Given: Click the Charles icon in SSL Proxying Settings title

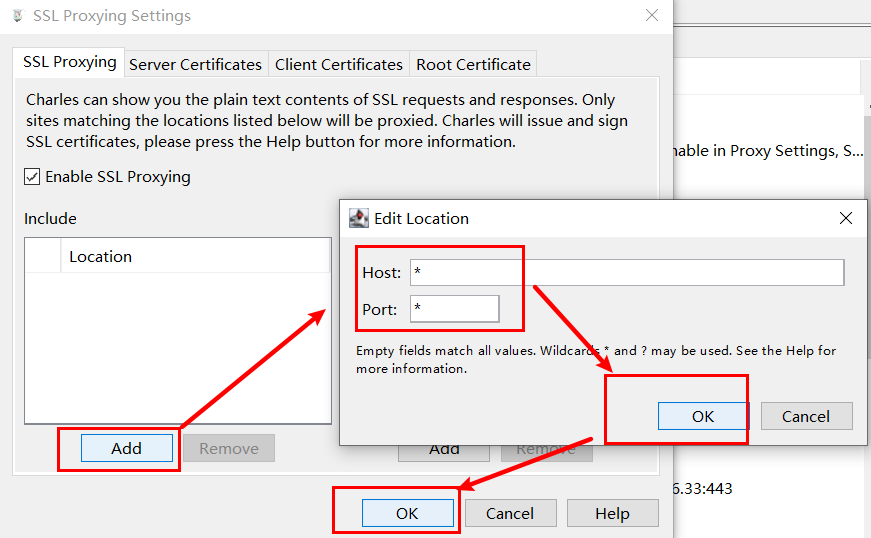Looking at the screenshot, I should 18,16.
